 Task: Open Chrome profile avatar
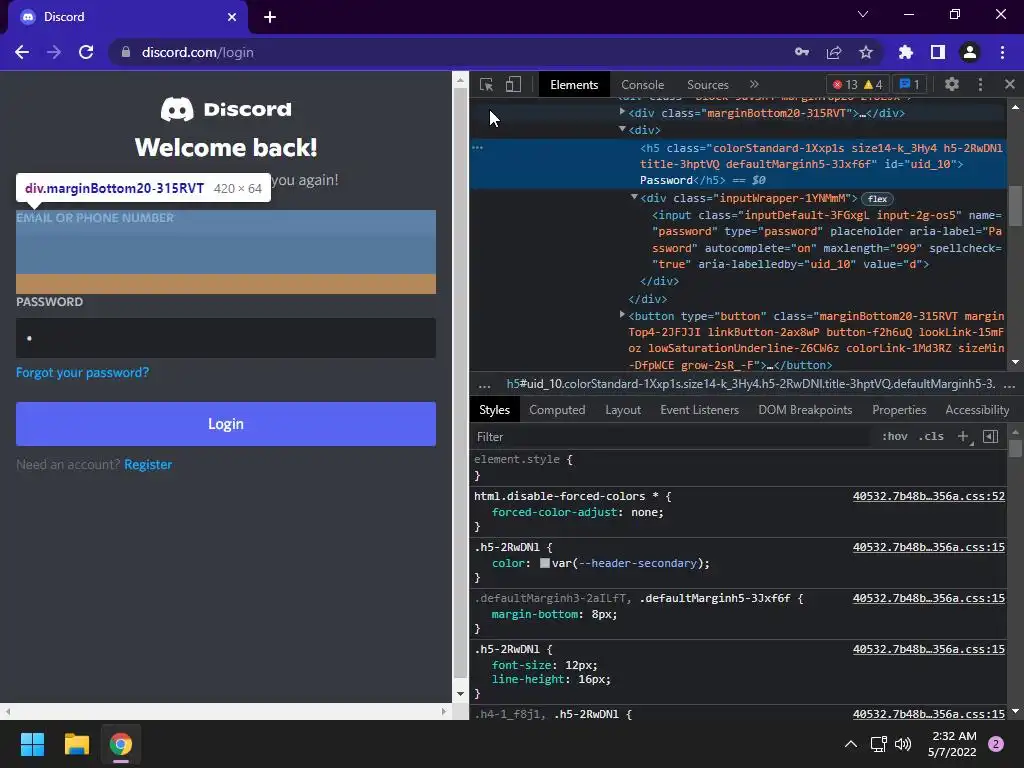coord(970,52)
